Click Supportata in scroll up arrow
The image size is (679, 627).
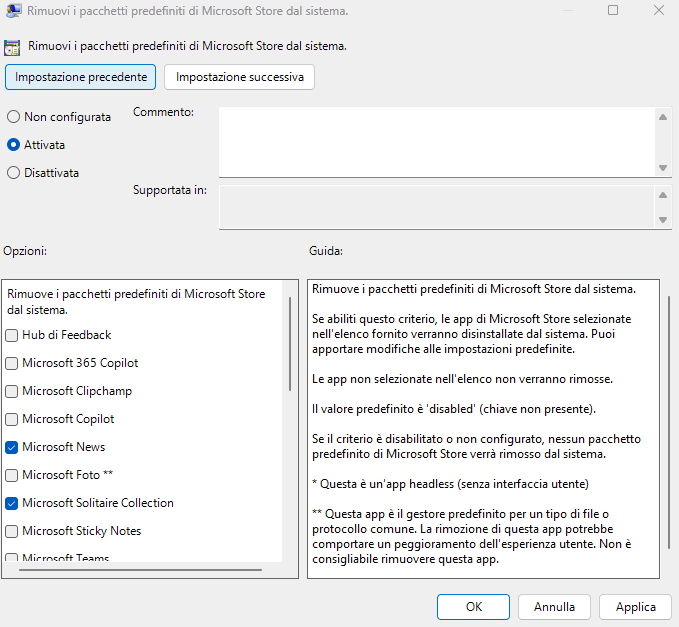click(662, 193)
